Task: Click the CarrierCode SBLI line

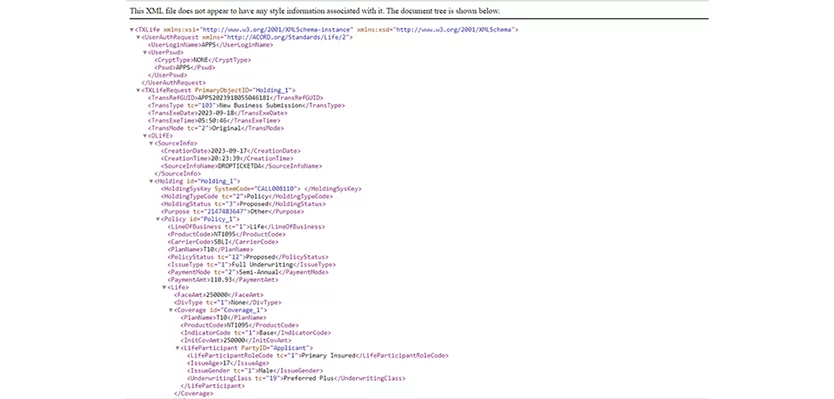Action: [223, 242]
